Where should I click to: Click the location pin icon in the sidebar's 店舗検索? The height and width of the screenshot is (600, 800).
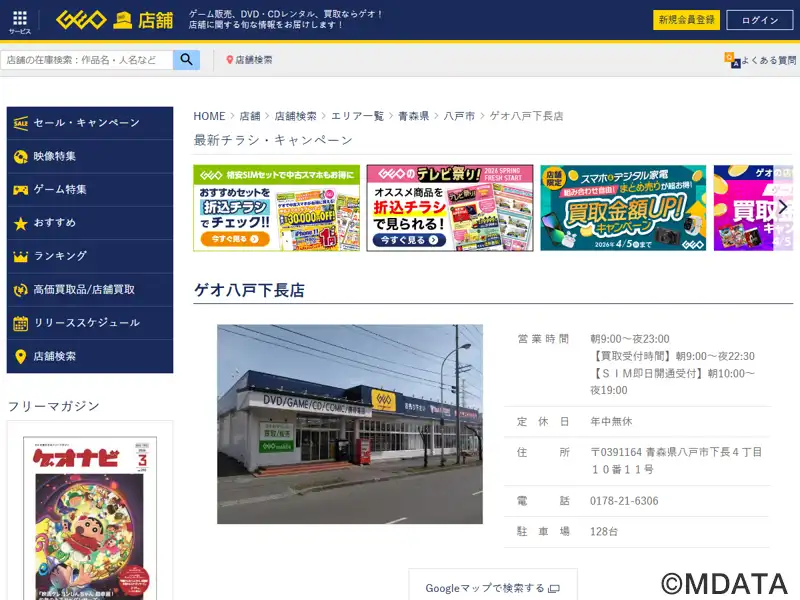coord(21,356)
